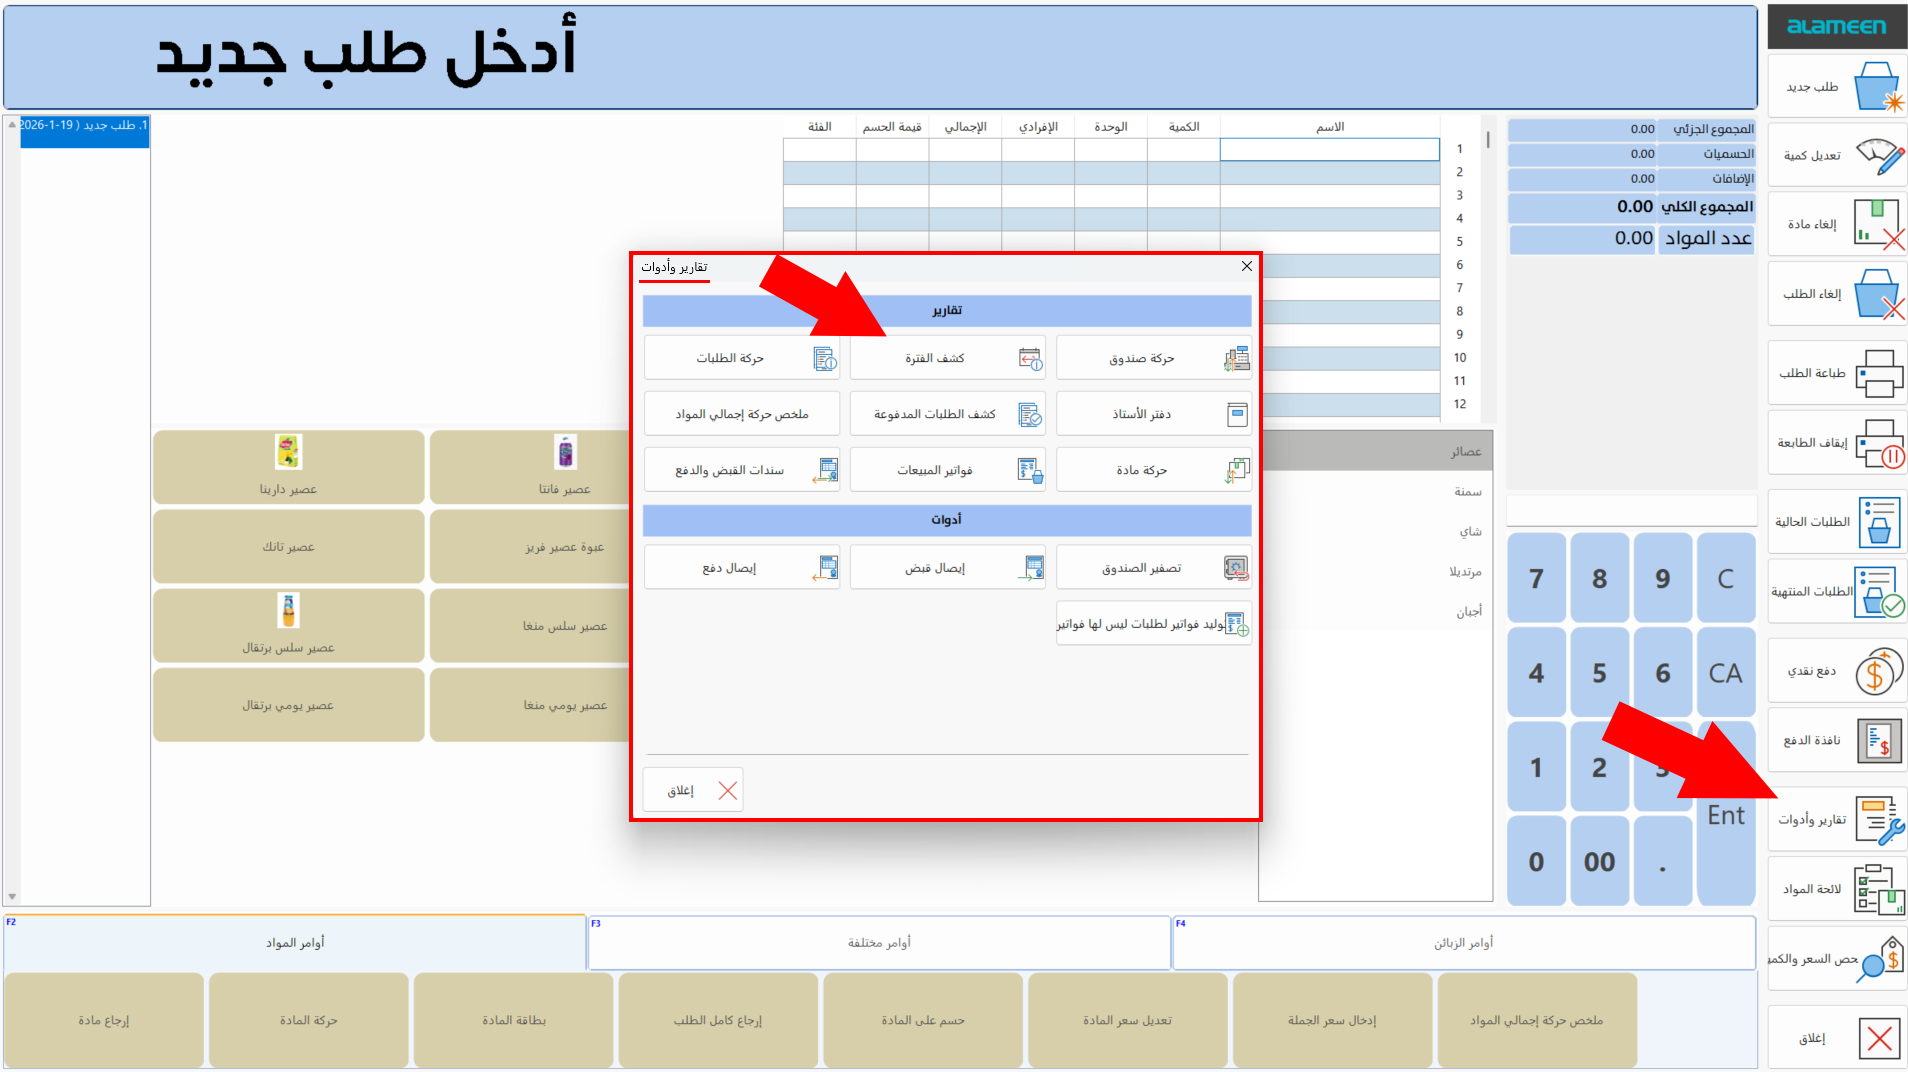Click the orders list scrollbar down arrow
This screenshot has width=1908, height=1072.
coord(12,897)
